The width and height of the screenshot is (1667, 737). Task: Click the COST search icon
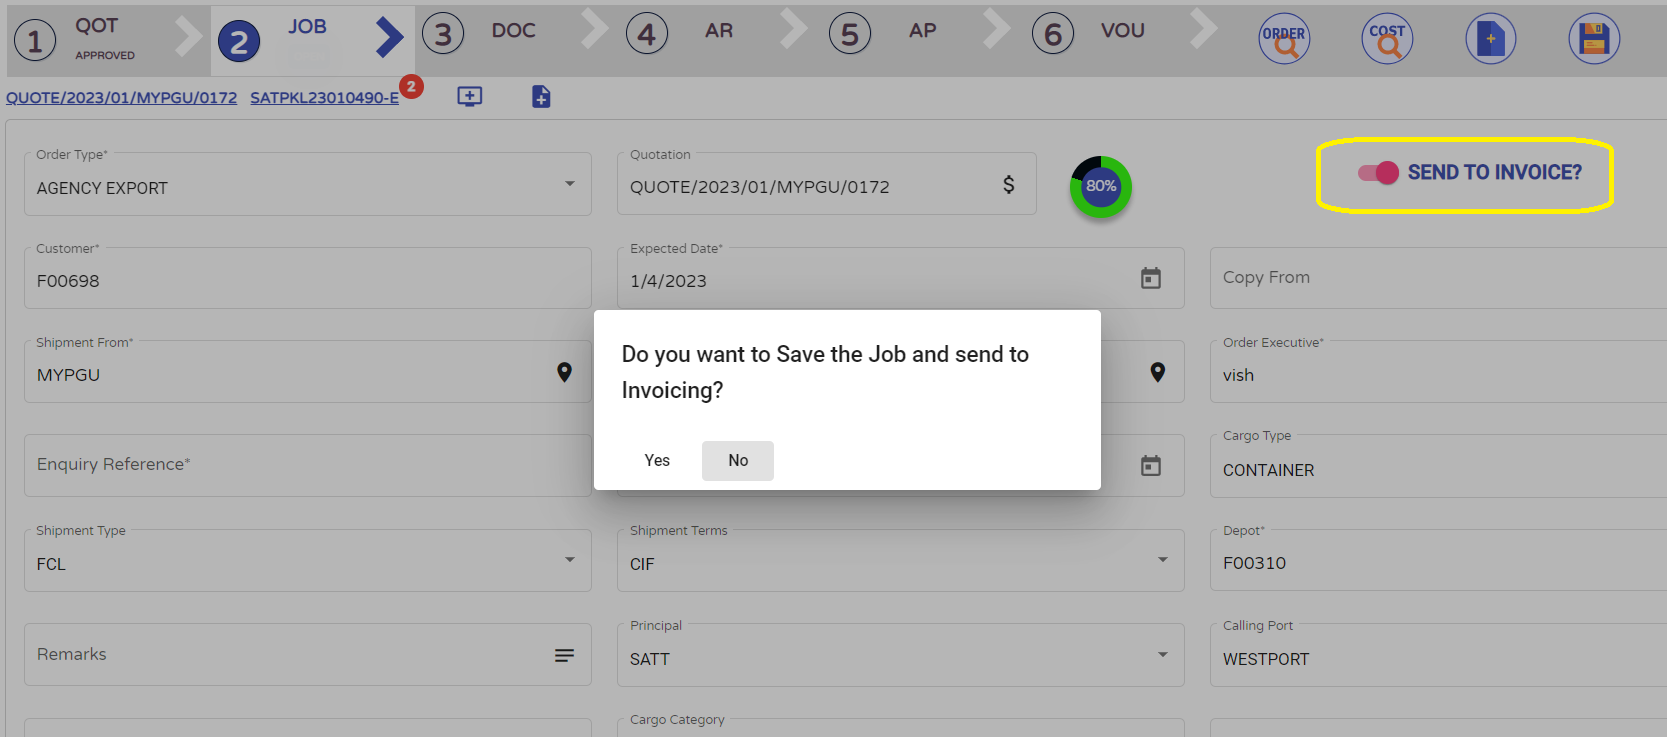(1387, 39)
